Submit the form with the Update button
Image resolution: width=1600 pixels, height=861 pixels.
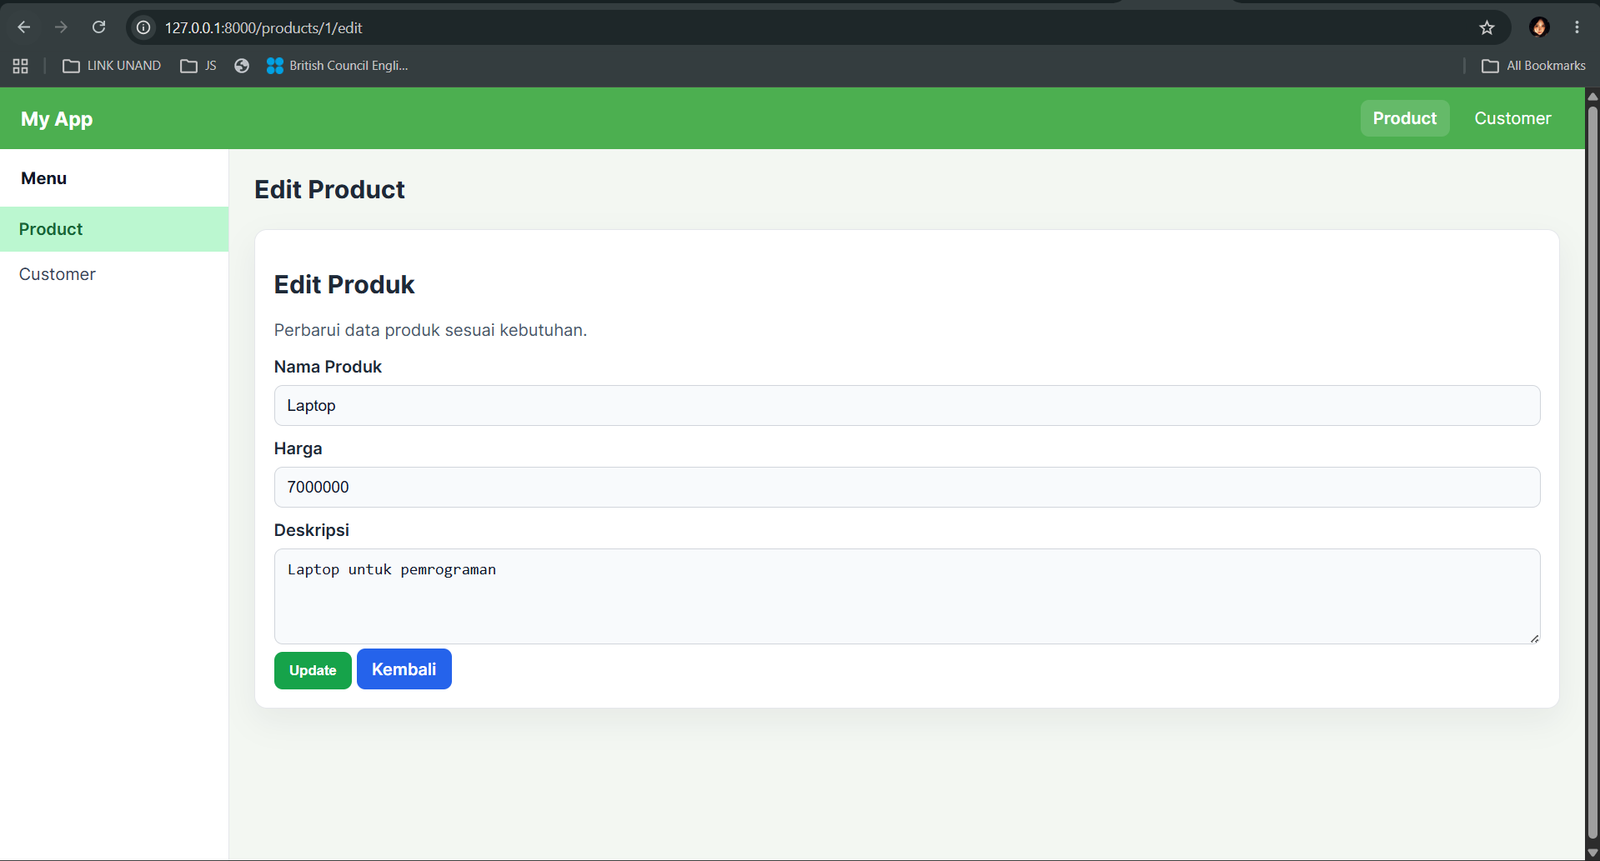pyautogui.click(x=313, y=670)
